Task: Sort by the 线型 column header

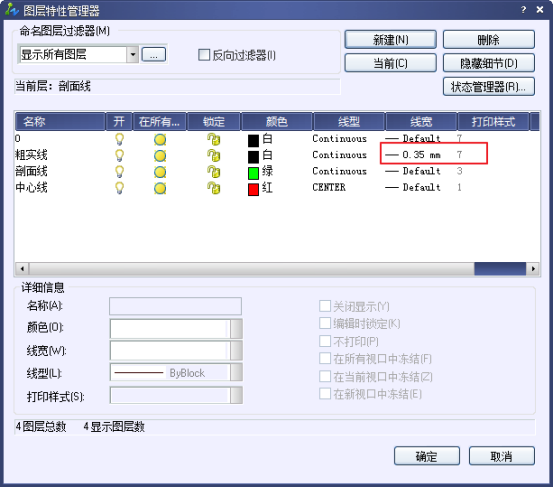Action: pyautogui.click(x=349, y=122)
